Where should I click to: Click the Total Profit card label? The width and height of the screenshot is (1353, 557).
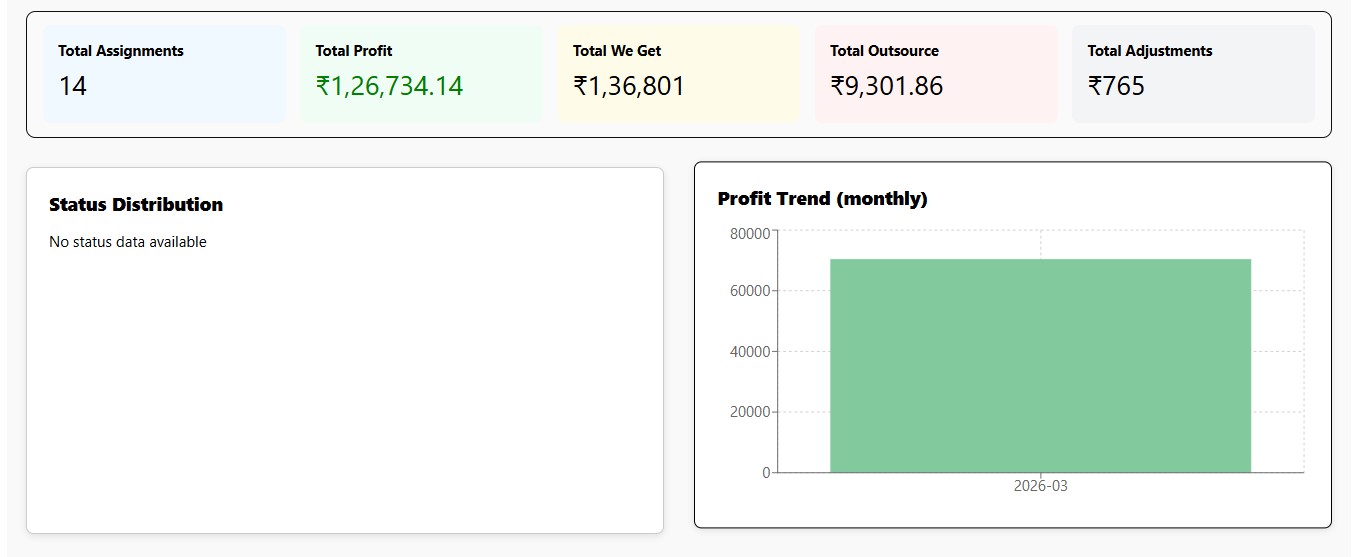click(354, 51)
